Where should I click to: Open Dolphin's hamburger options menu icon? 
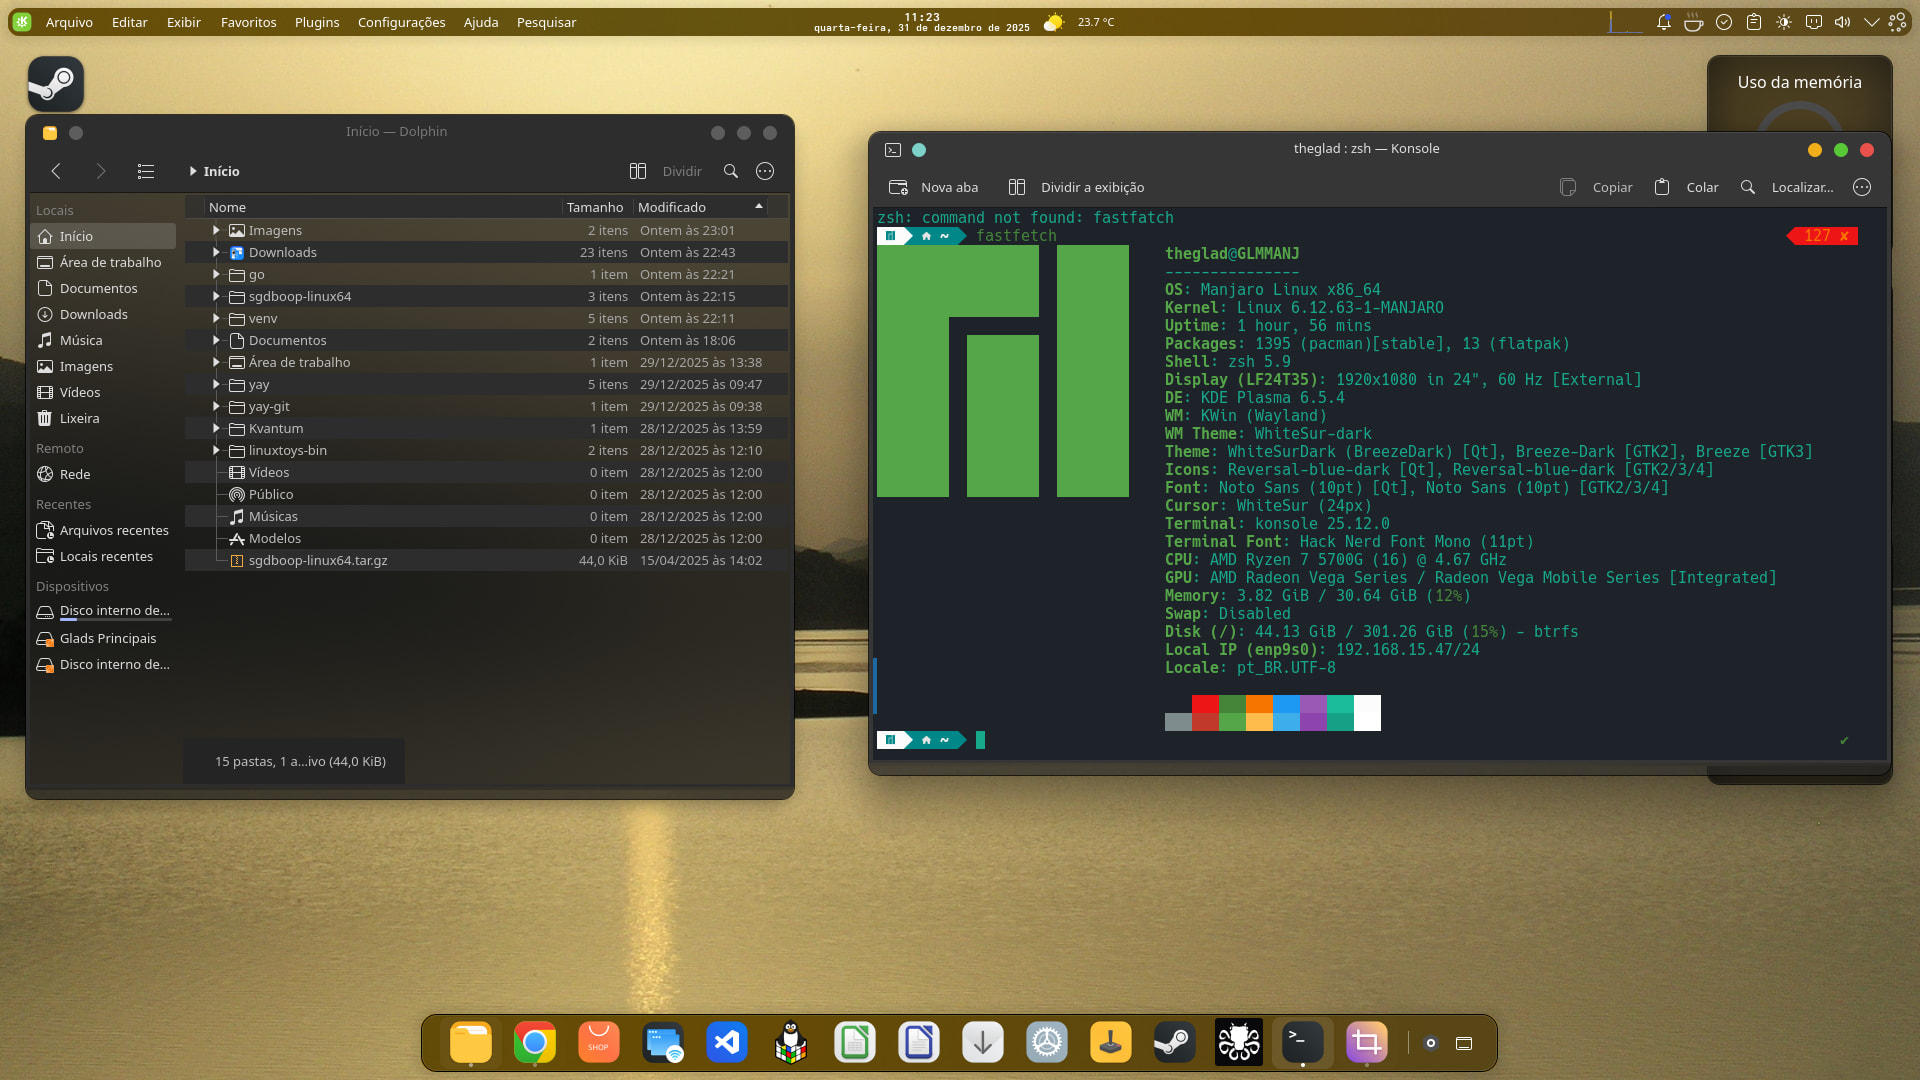[x=765, y=171]
